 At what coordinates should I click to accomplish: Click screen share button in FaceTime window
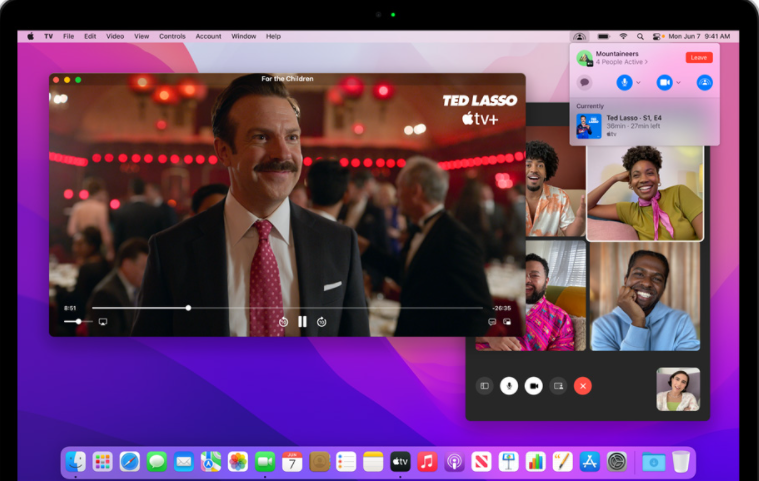558,386
